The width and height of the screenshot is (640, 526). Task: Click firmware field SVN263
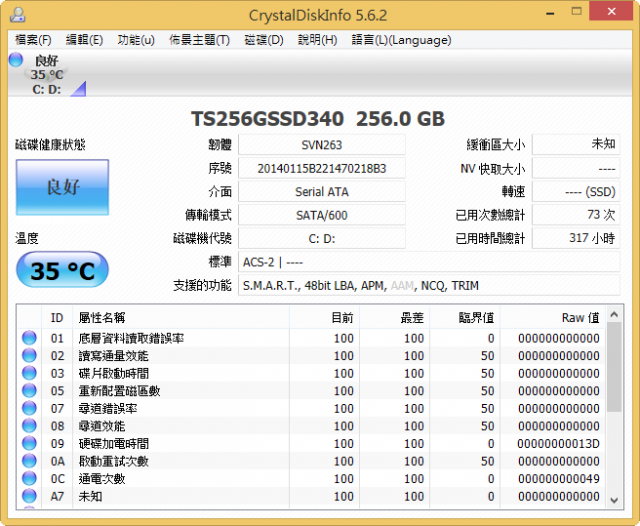322,145
